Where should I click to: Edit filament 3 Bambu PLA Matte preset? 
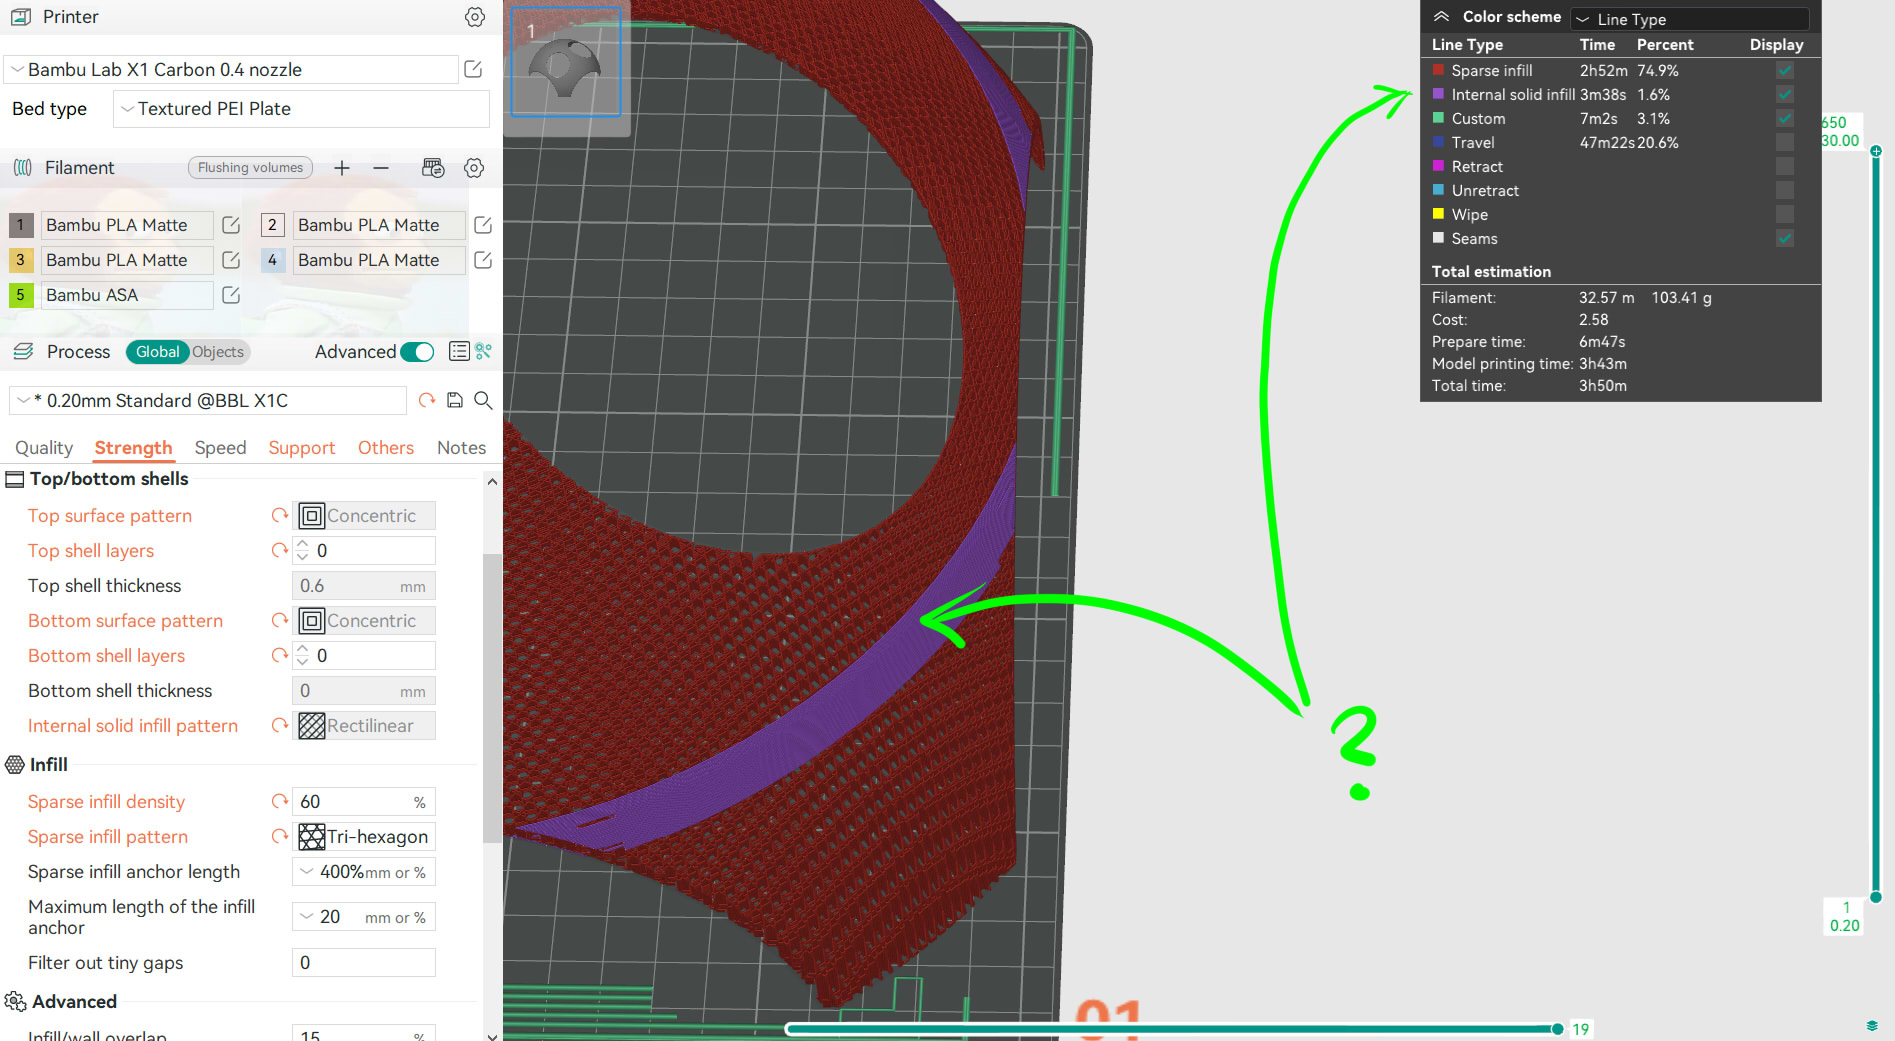click(231, 260)
